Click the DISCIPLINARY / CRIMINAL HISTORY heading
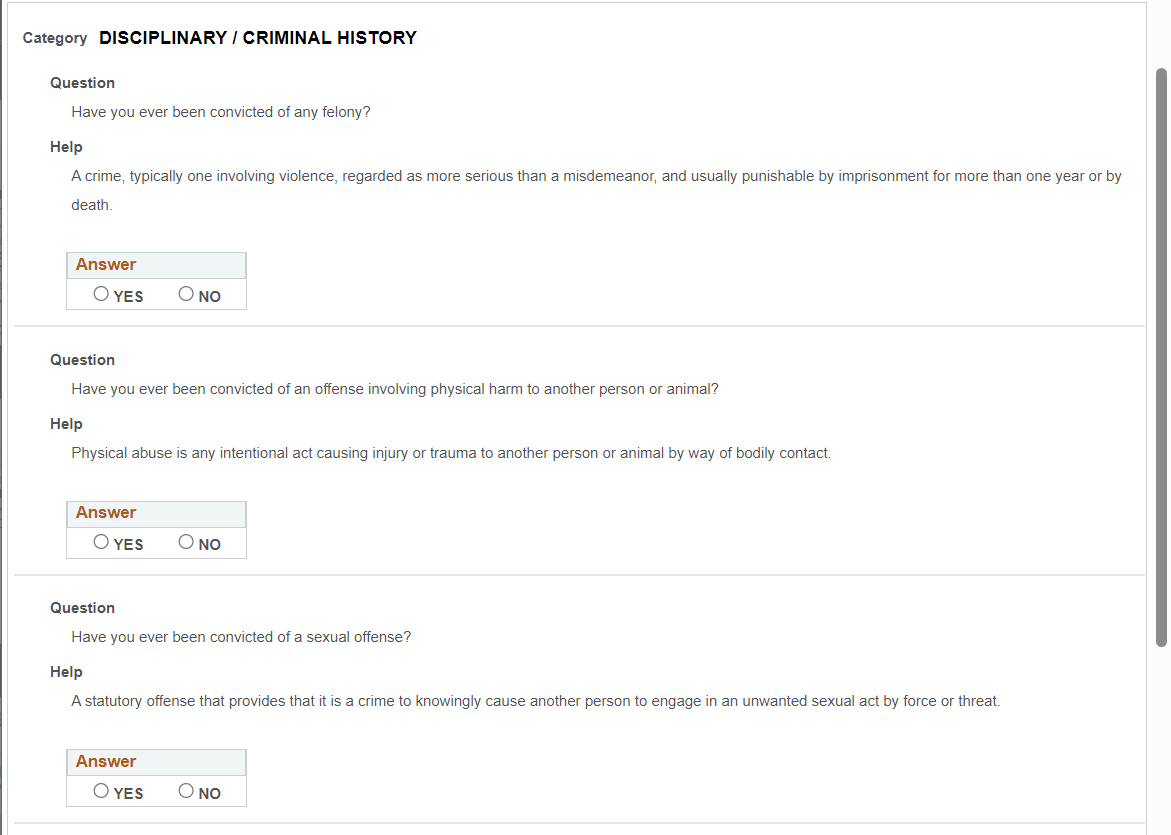Screen dimensions: 1171x835 pyautogui.click(x=258, y=38)
